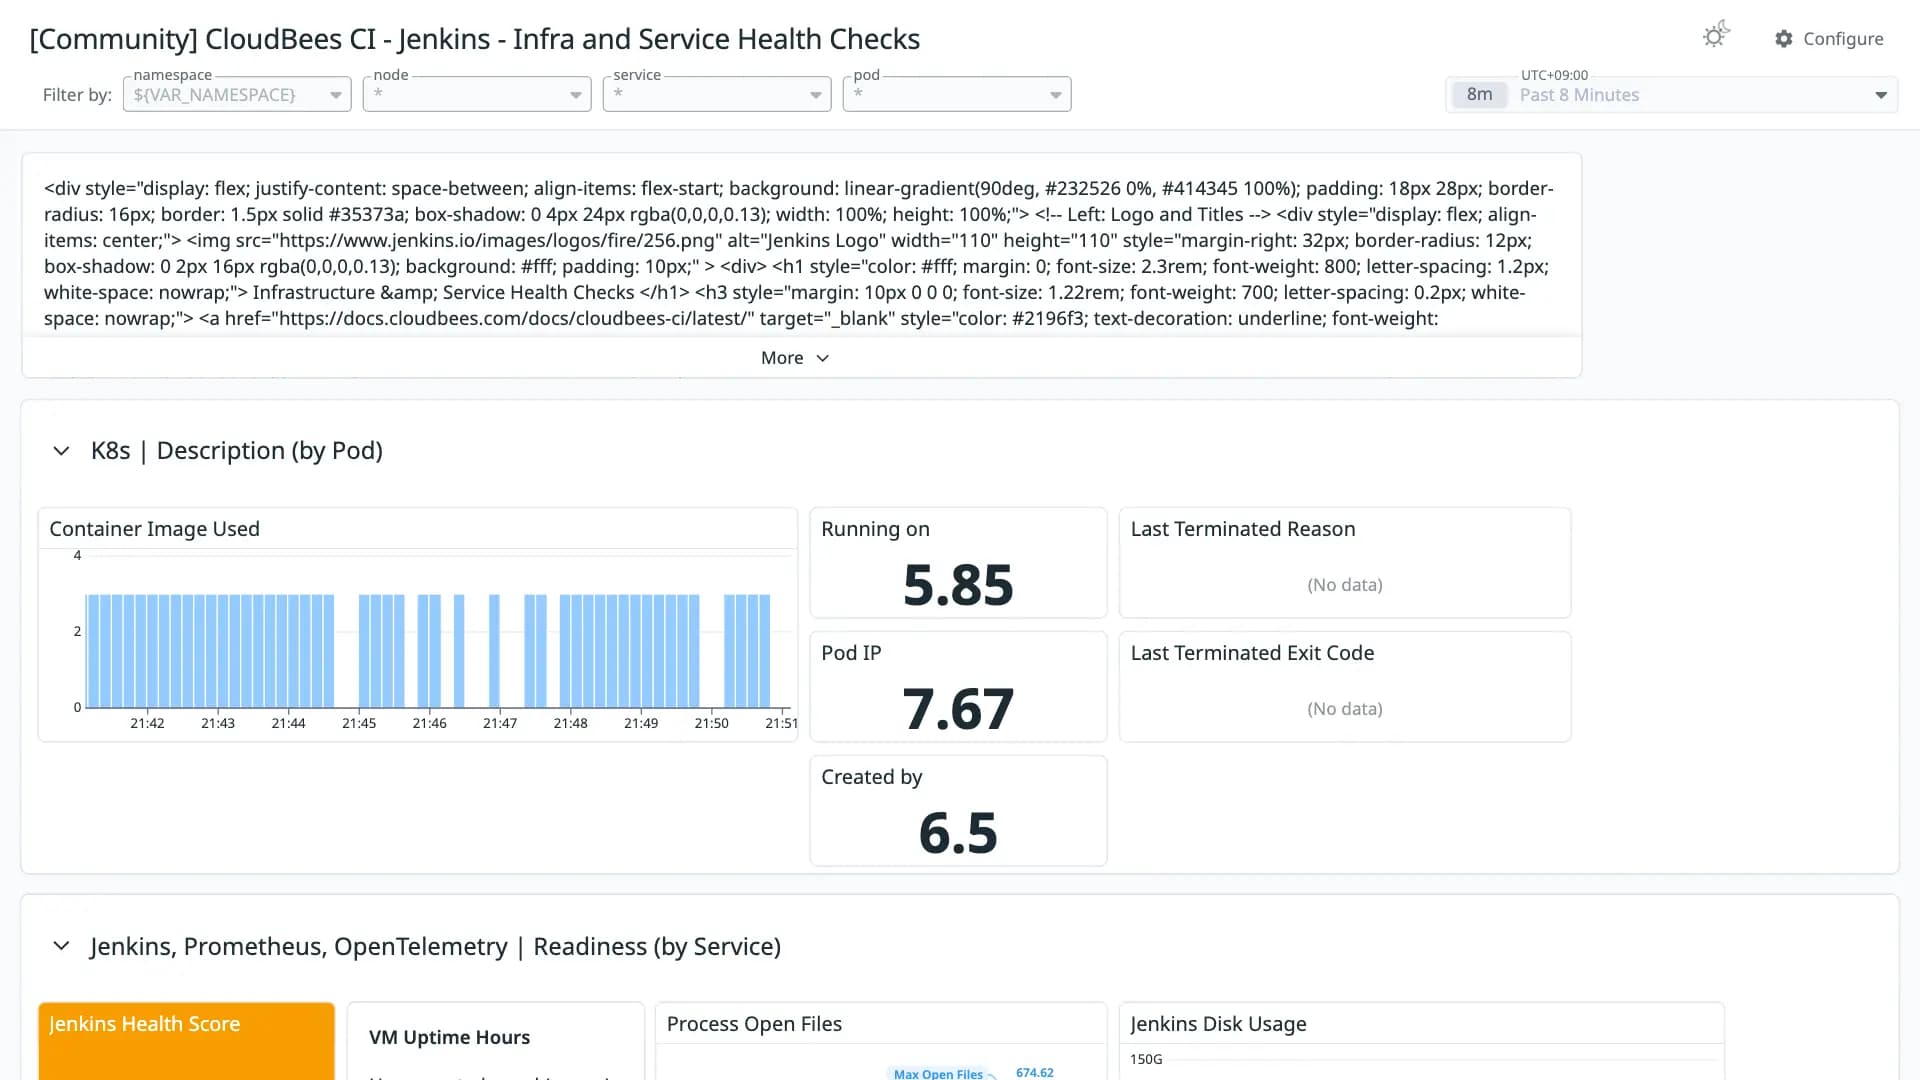Click the Configure label
Viewport: 1920px width, 1080px height.
pyautogui.click(x=1843, y=39)
